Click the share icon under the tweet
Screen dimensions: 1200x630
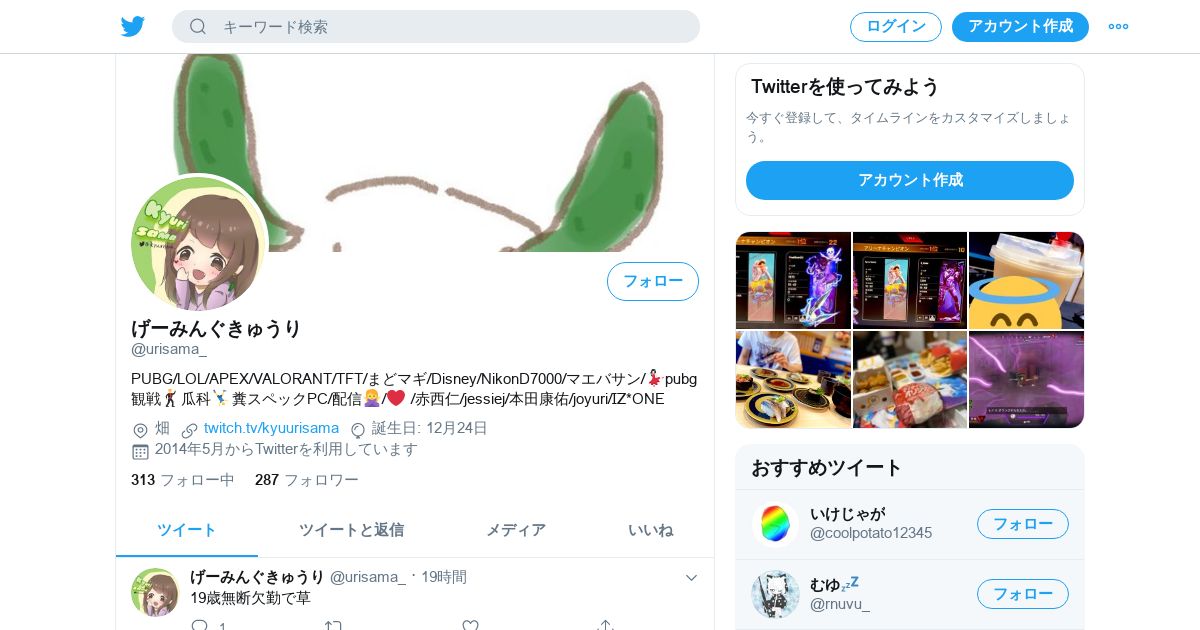[604, 626]
